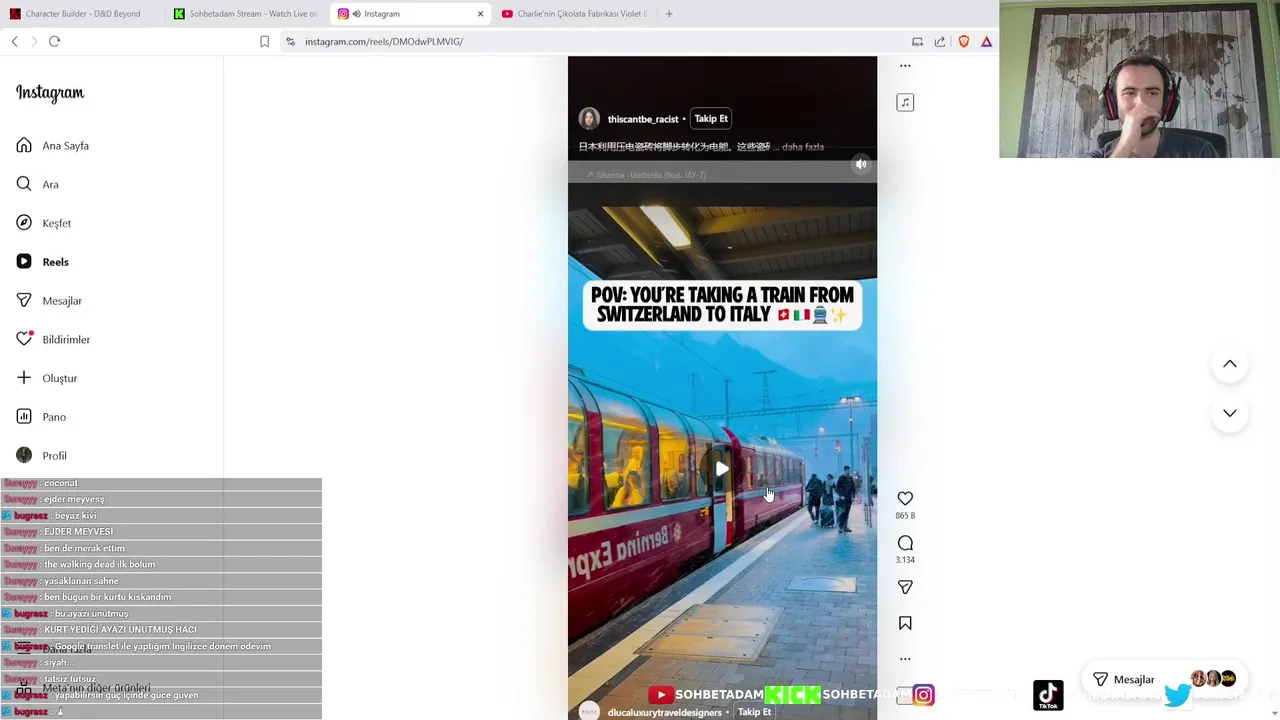Open the three-dot menu above the music icon
Screen dimensions: 1280x720
tap(905, 66)
